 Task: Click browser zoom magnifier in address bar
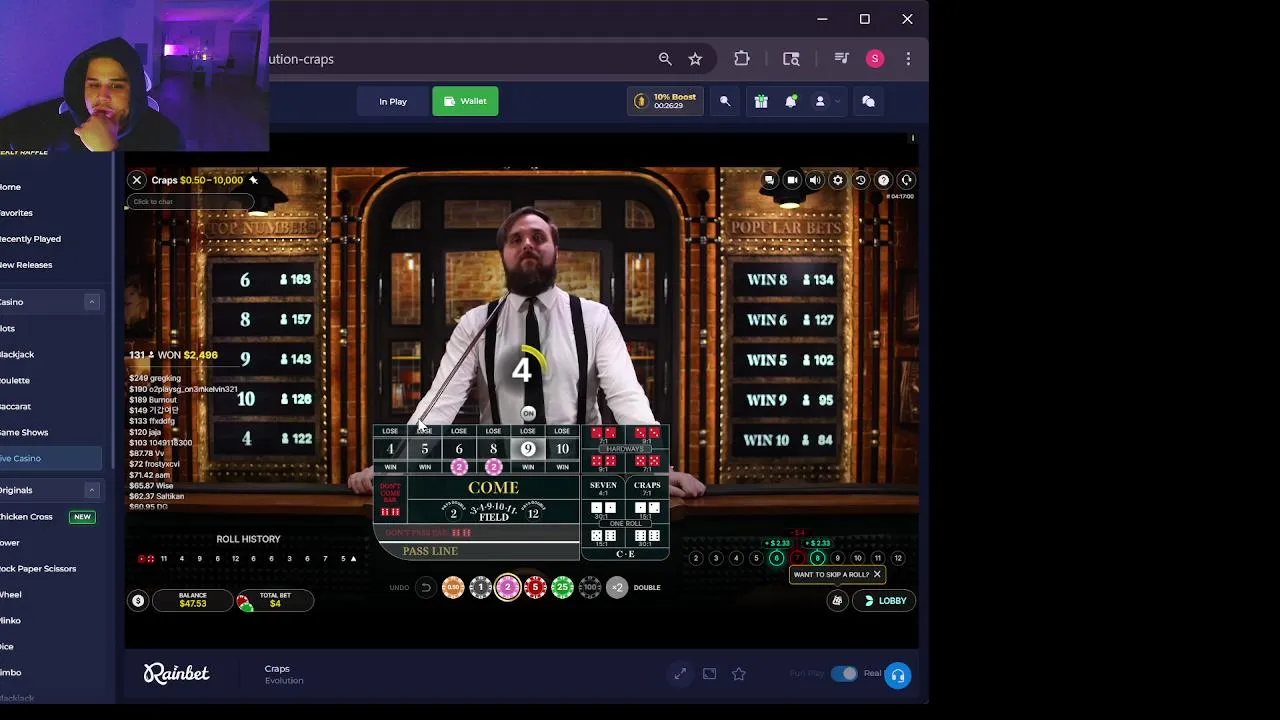tap(665, 59)
